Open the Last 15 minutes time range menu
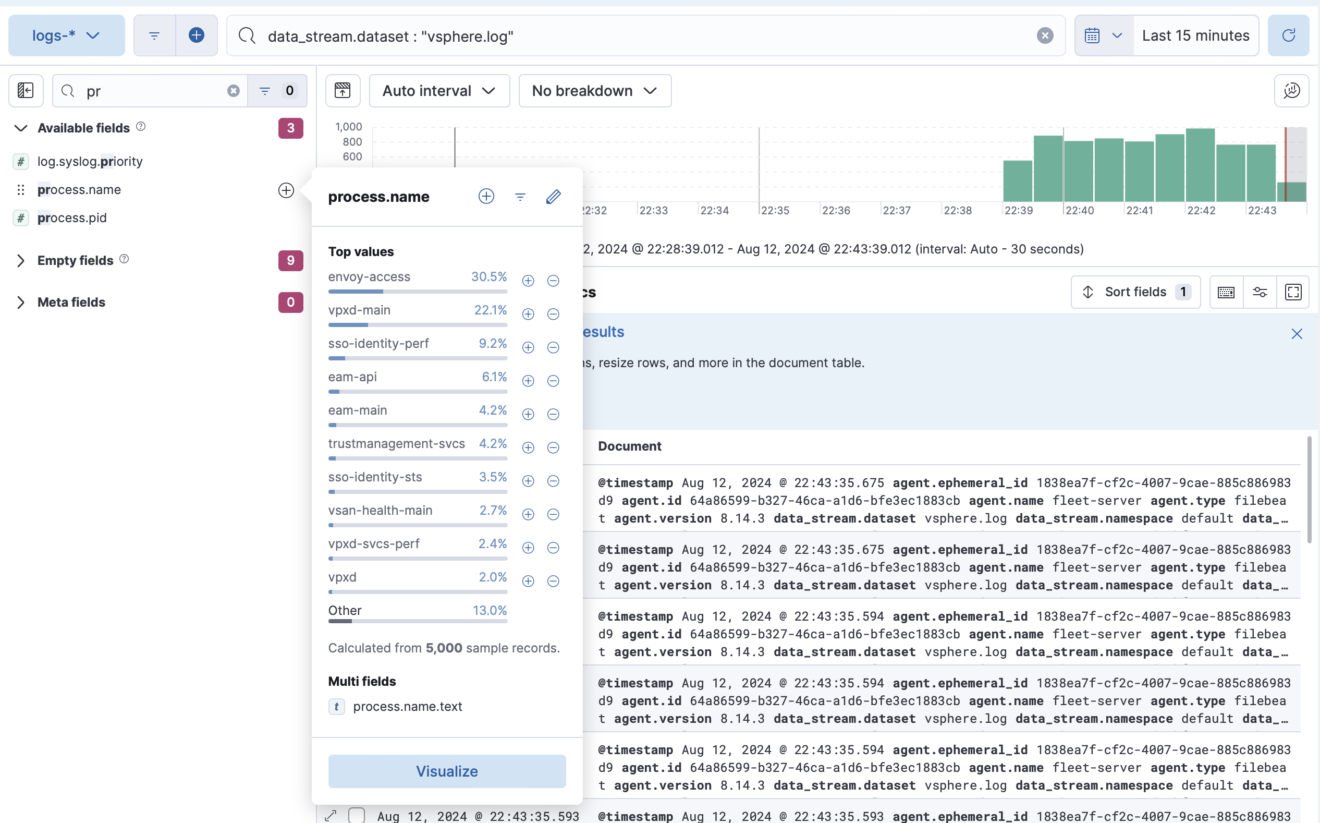This screenshot has height=823, width=1320. pyautogui.click(x=1196, y=35)
